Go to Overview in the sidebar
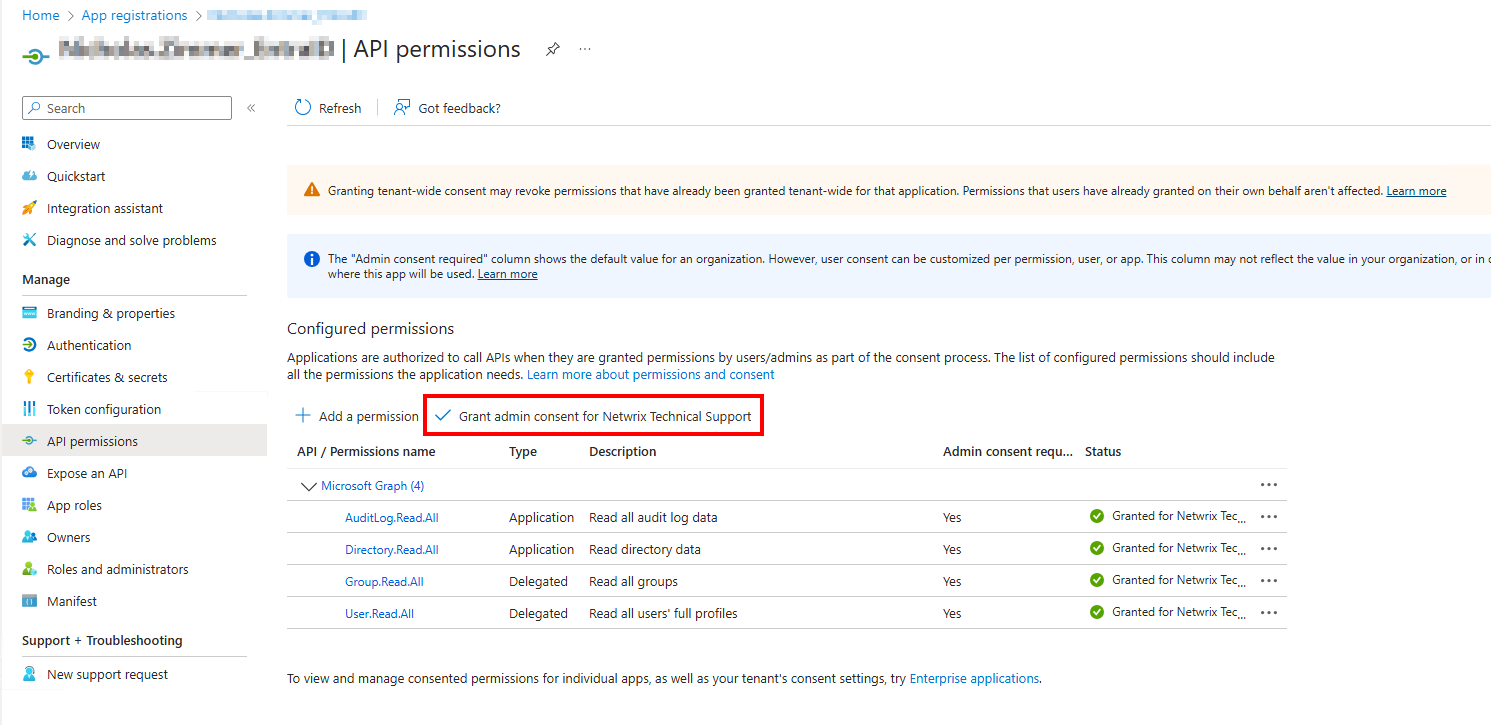Image resolution: width=1491 pixels, height=725 pixels. tap(74, 144)
